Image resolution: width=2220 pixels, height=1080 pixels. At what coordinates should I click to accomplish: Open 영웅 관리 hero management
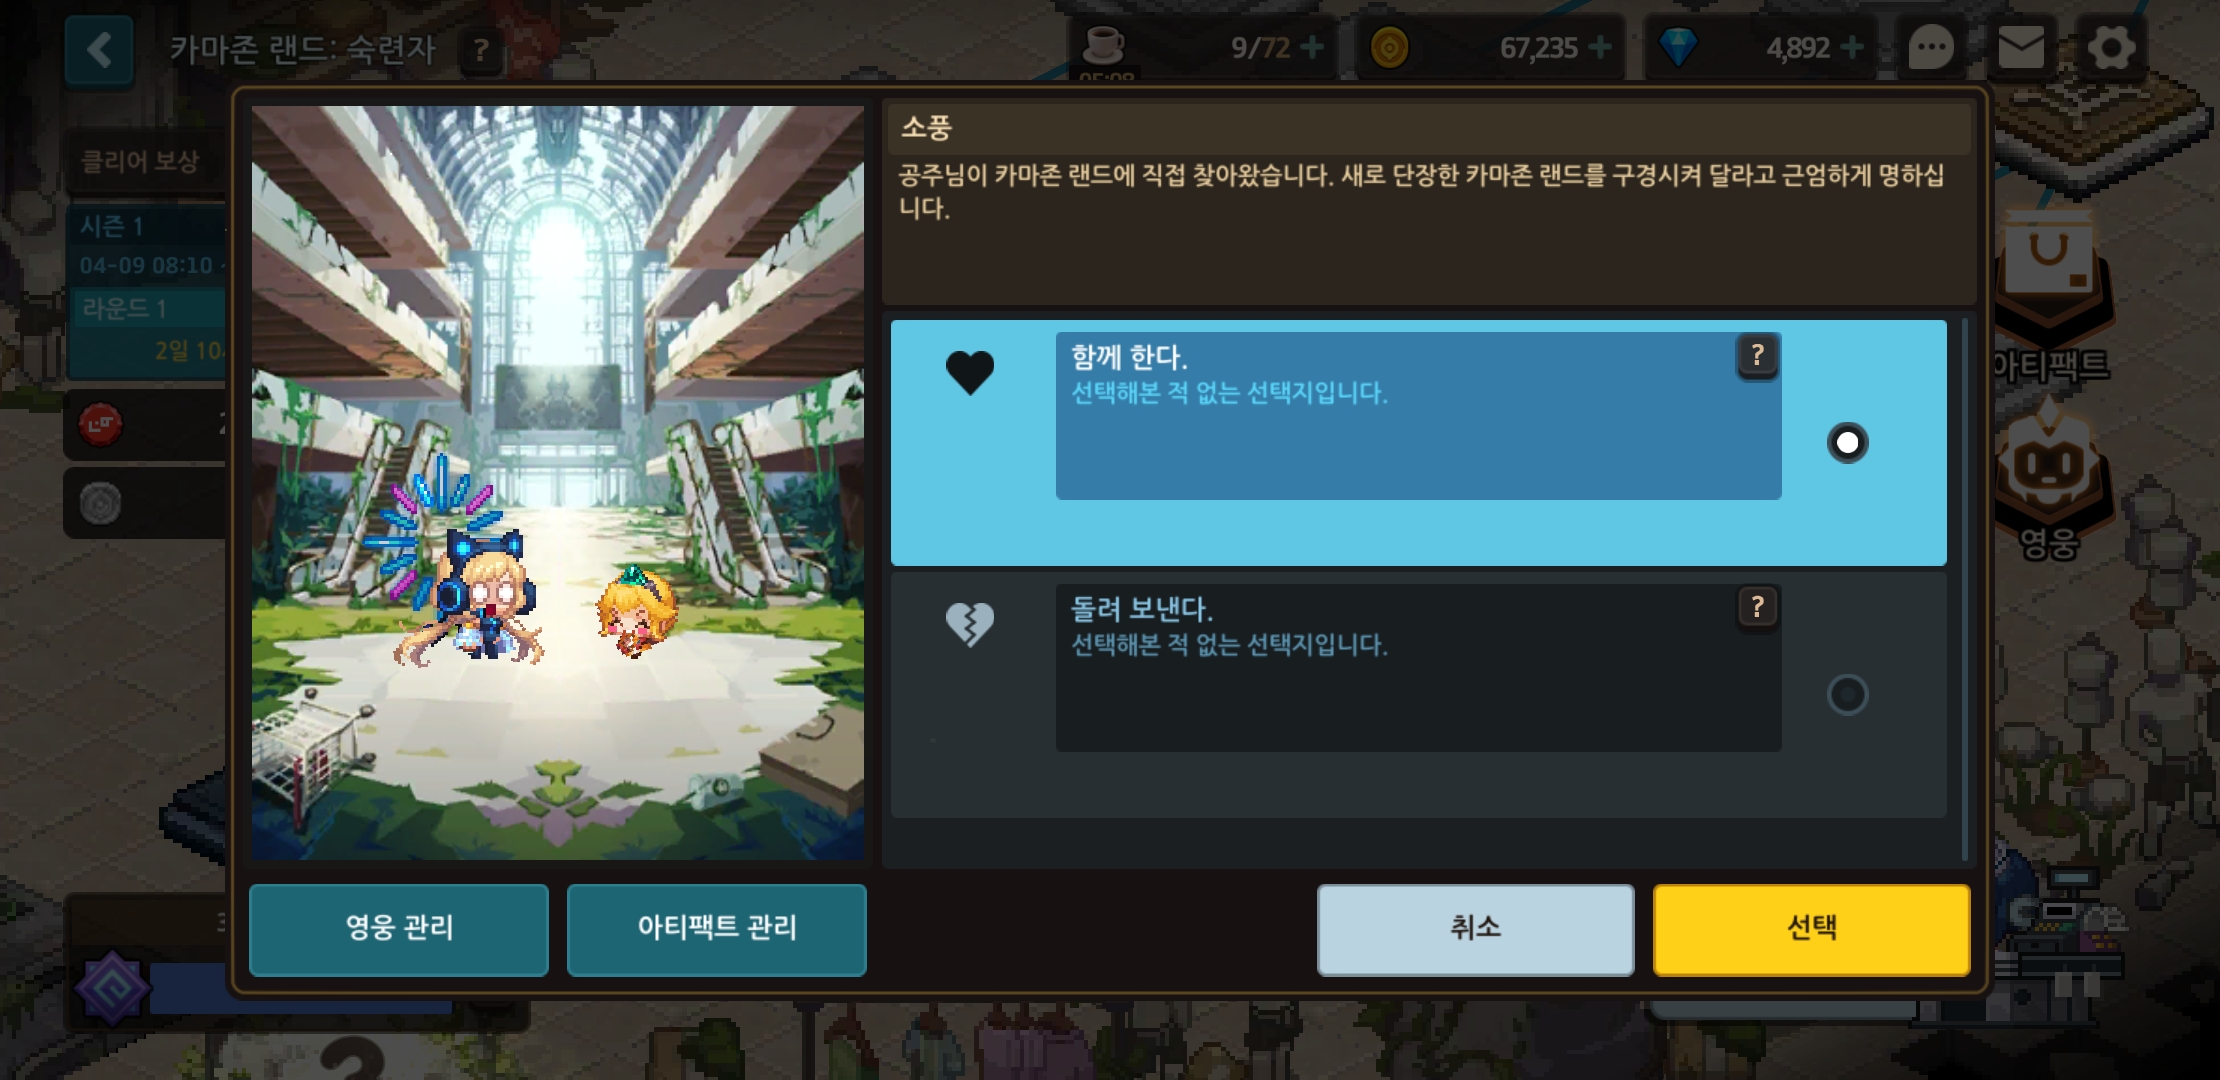tap(399, 929)
